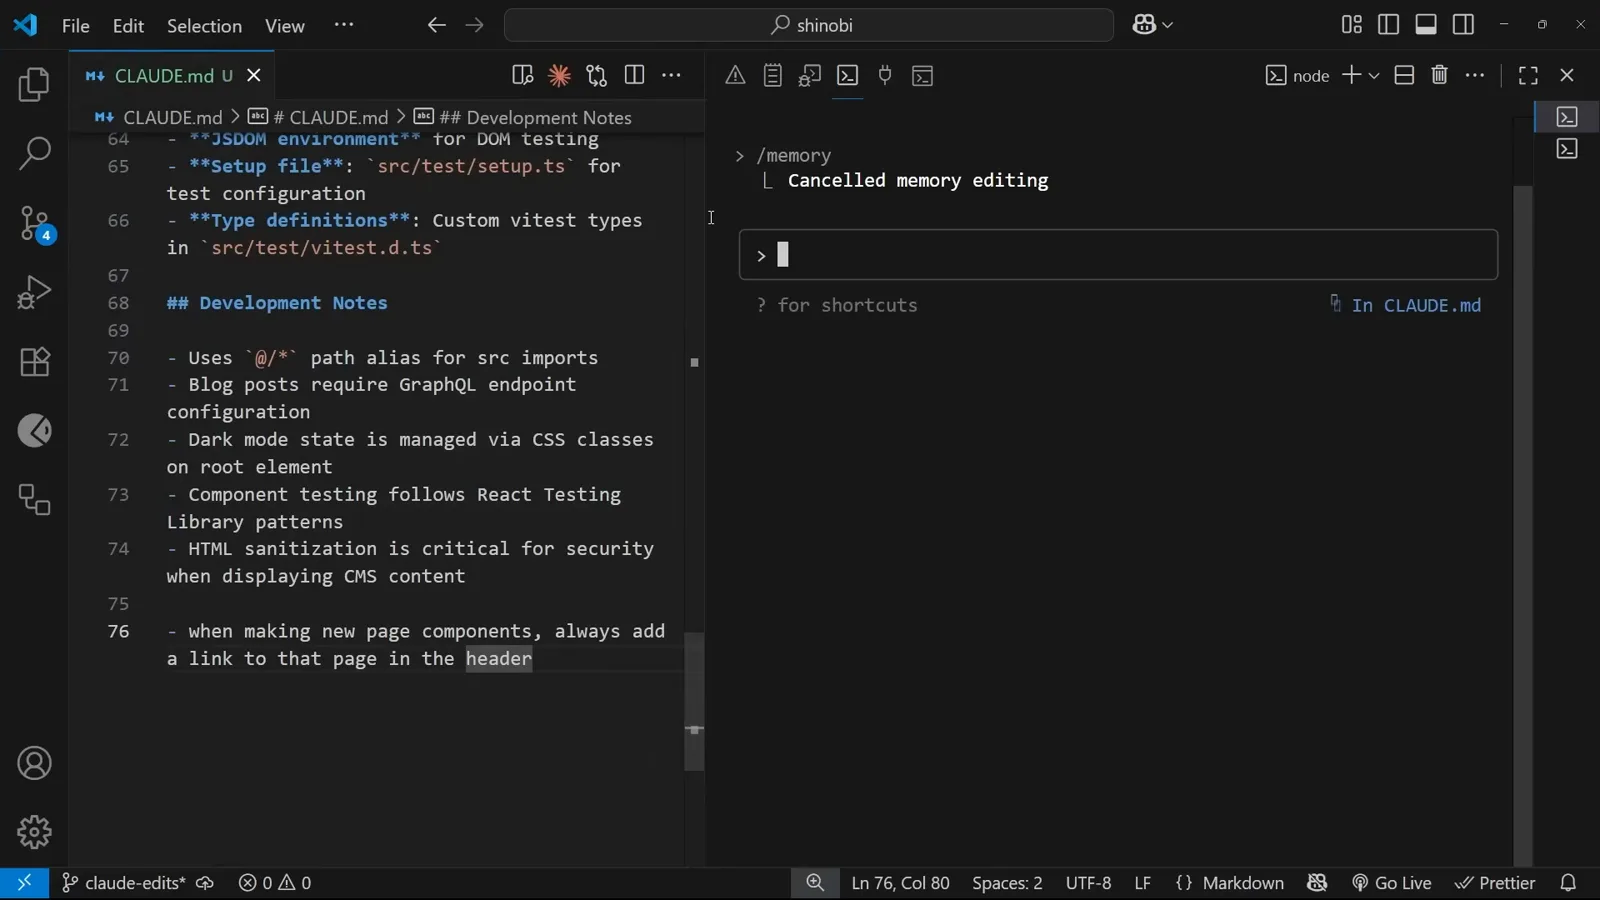This screenshot has height=900, width=1600.
Task: Select the first terminal instance in list
Action: tap(1567, 117)
